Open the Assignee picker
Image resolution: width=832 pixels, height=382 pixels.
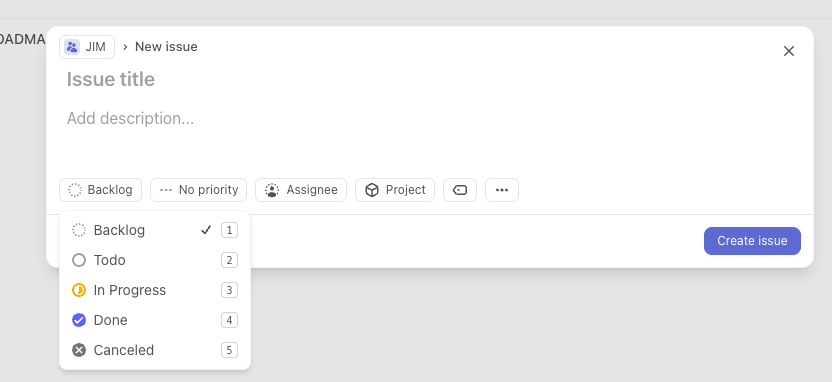[x=301, y=190]
